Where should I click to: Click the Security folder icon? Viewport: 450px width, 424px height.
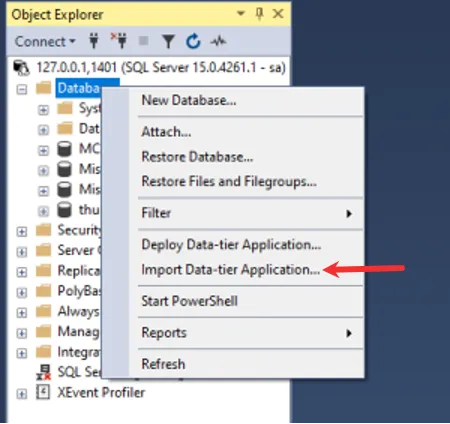point(43,230)
